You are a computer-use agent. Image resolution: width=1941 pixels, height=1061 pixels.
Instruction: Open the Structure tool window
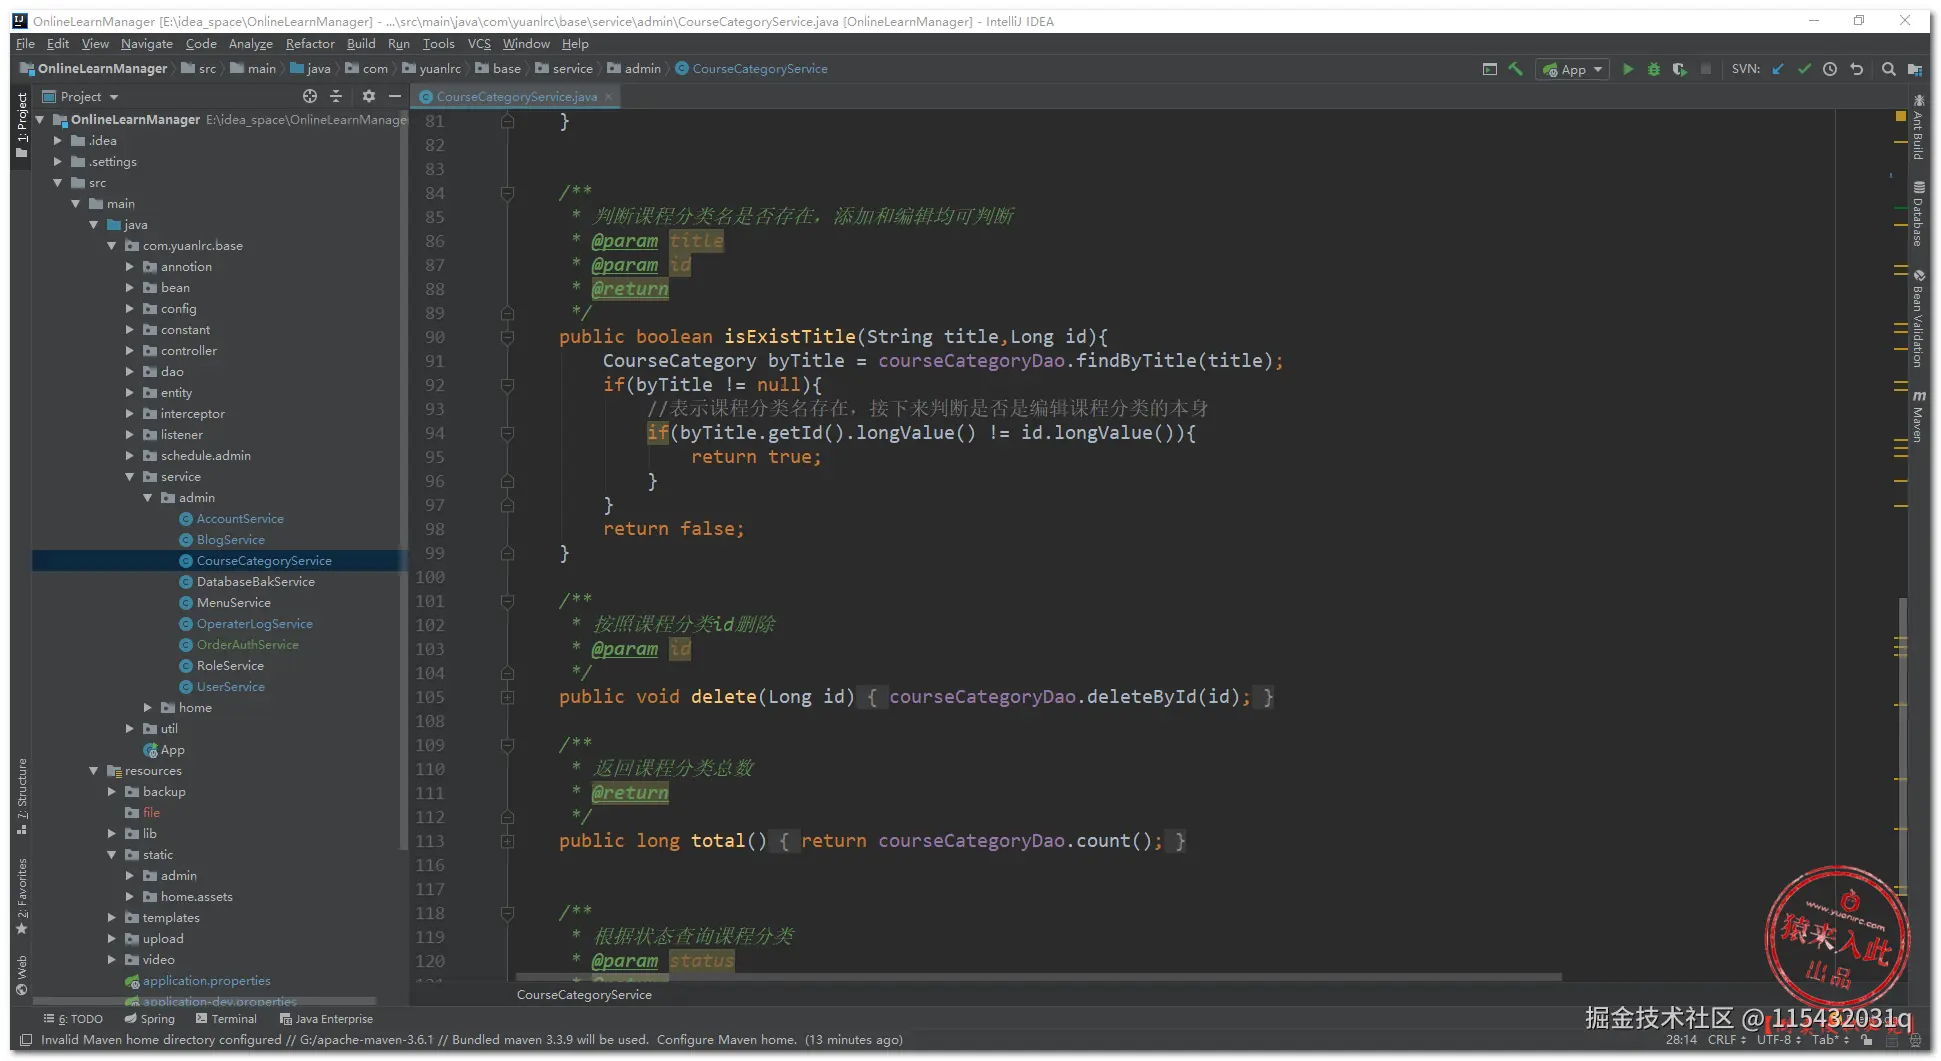[x=22, y=796]
